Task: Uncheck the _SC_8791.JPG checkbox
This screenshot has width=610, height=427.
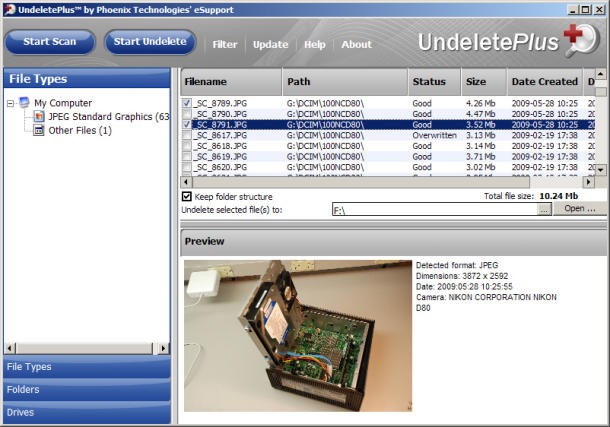Action: [187, 124]
